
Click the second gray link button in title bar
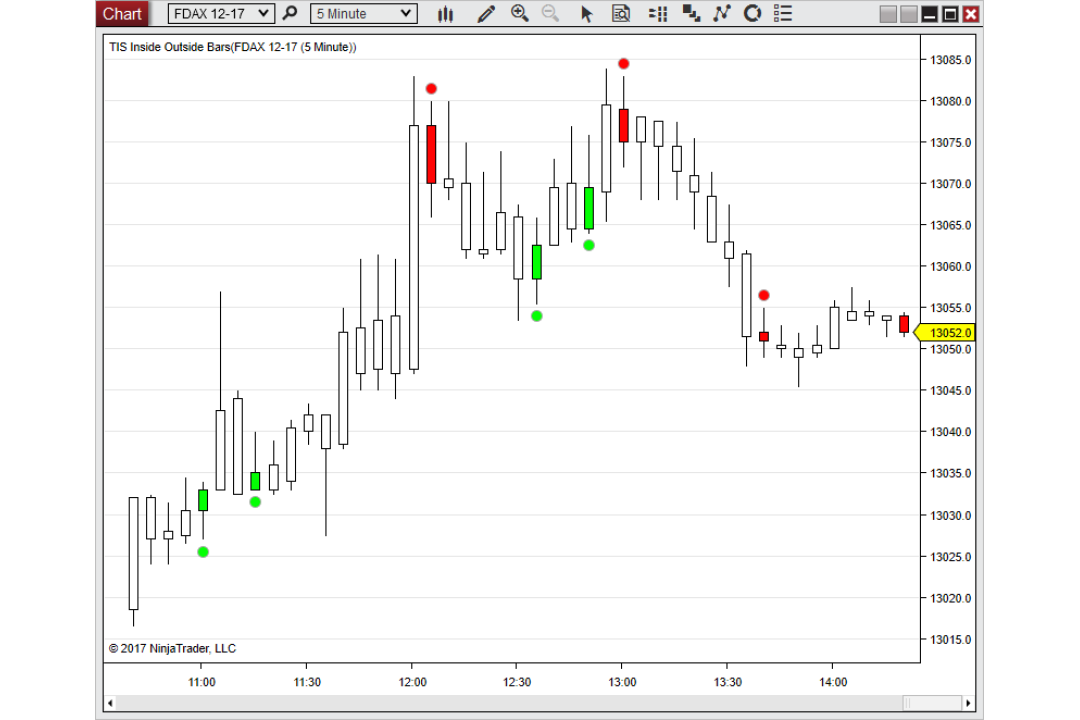[908, 14]
